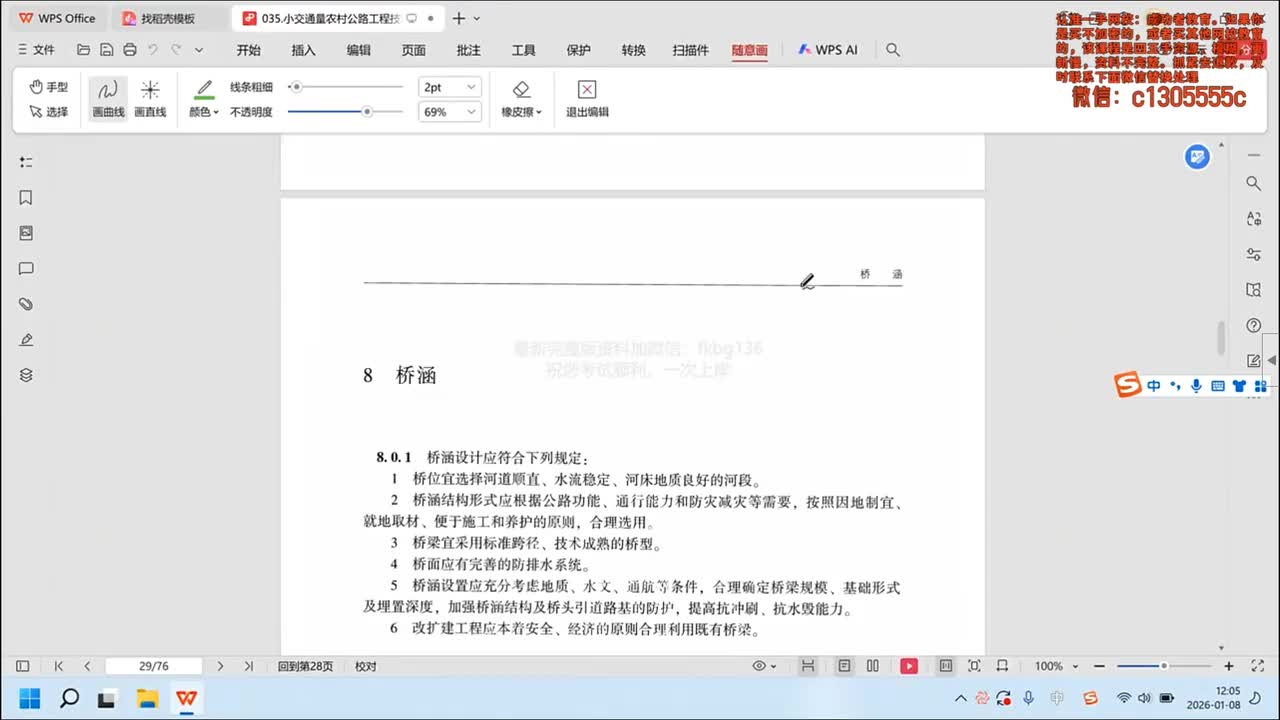
Task: Open the outline list icon in left sidebar
Action: tap(26, 162)
